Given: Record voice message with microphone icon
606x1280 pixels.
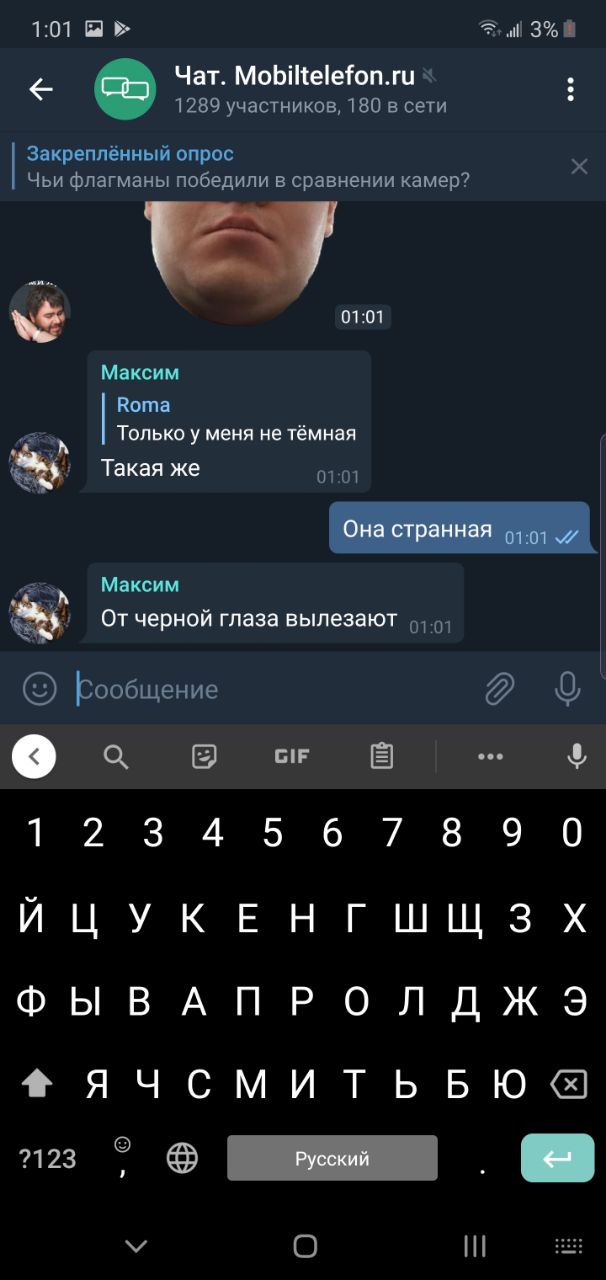Looking at the screenshot, I should pyautogui.click(x=568, y=689).
